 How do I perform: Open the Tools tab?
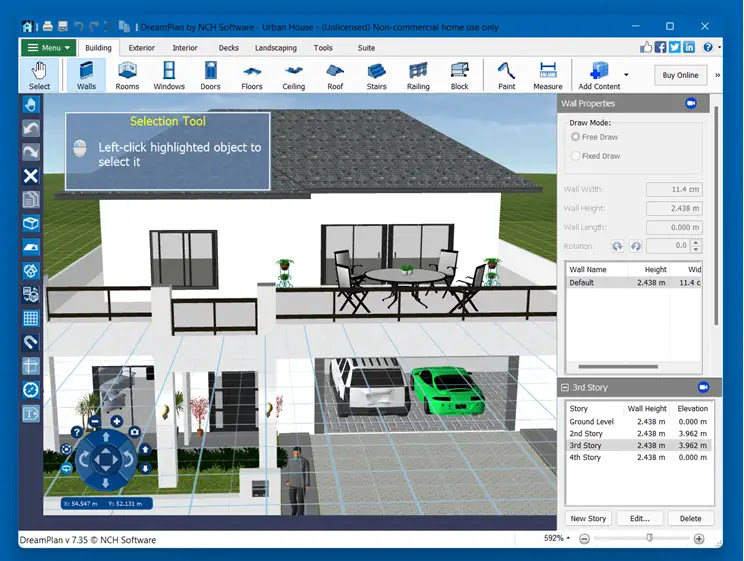[x=323, y=48]
